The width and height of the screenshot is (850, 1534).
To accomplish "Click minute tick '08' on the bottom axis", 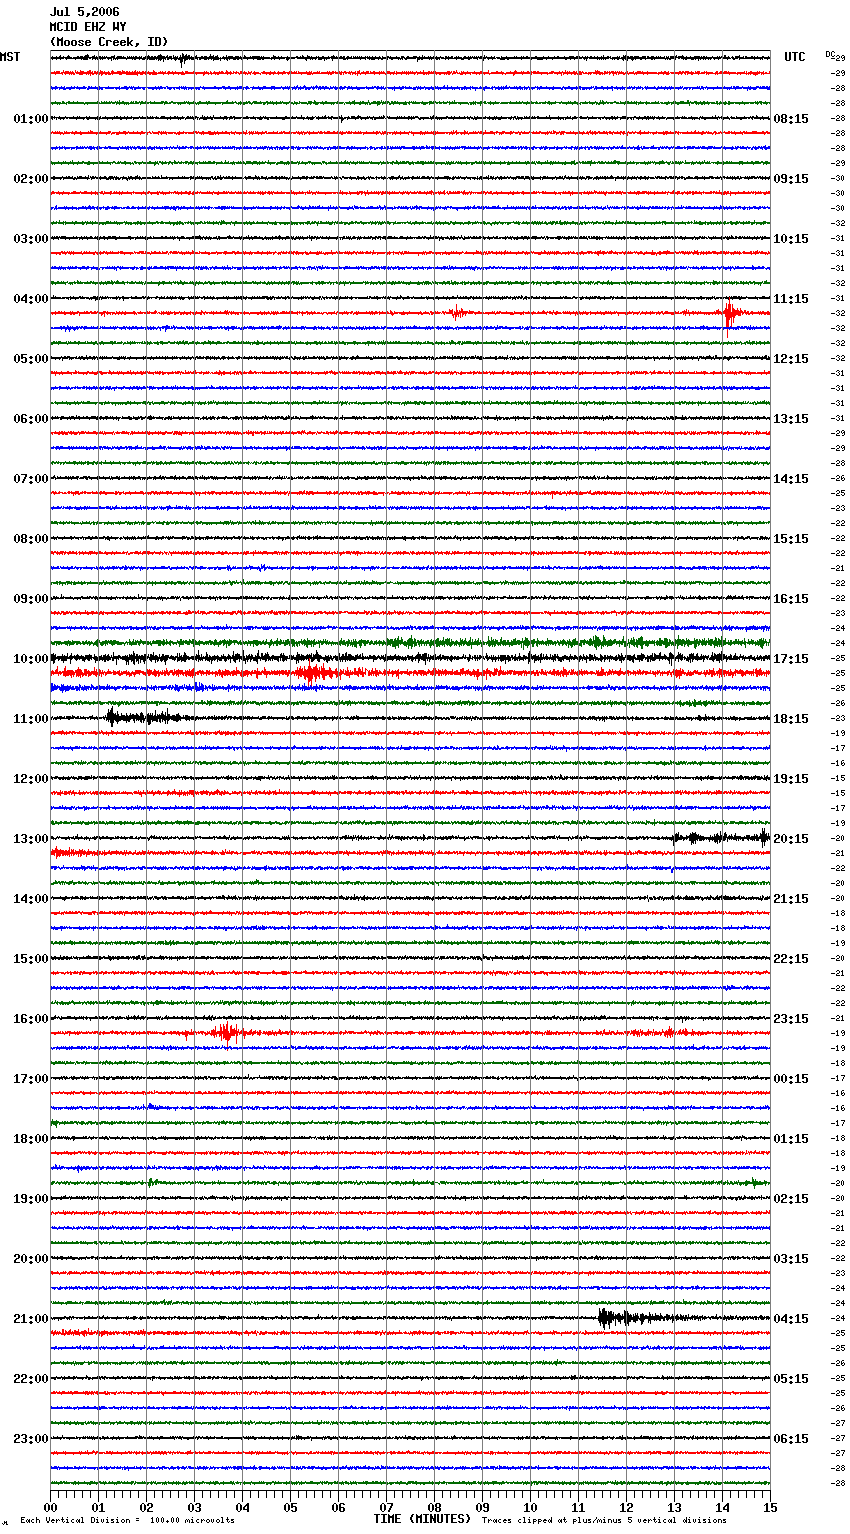I will click(434, 1507).
